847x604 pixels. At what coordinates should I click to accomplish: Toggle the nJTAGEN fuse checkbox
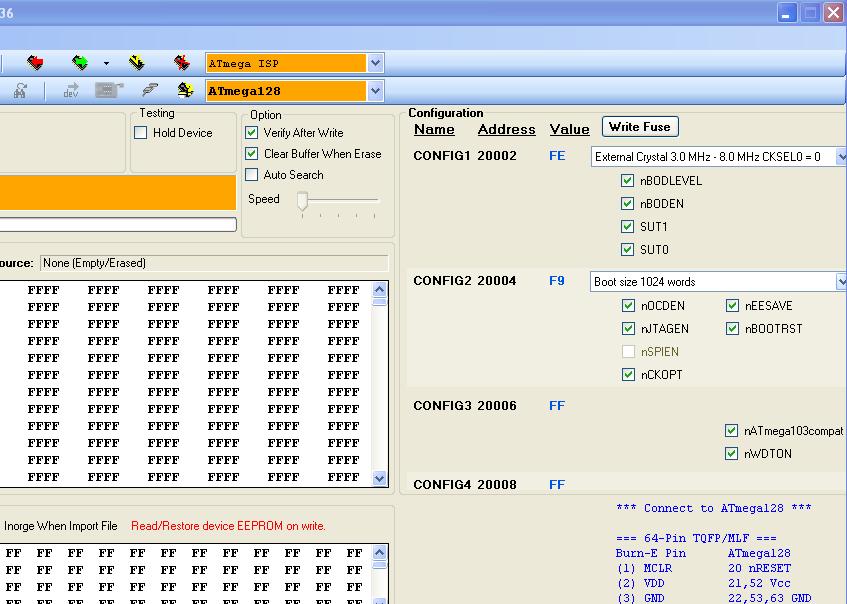[x=628, y=328]
